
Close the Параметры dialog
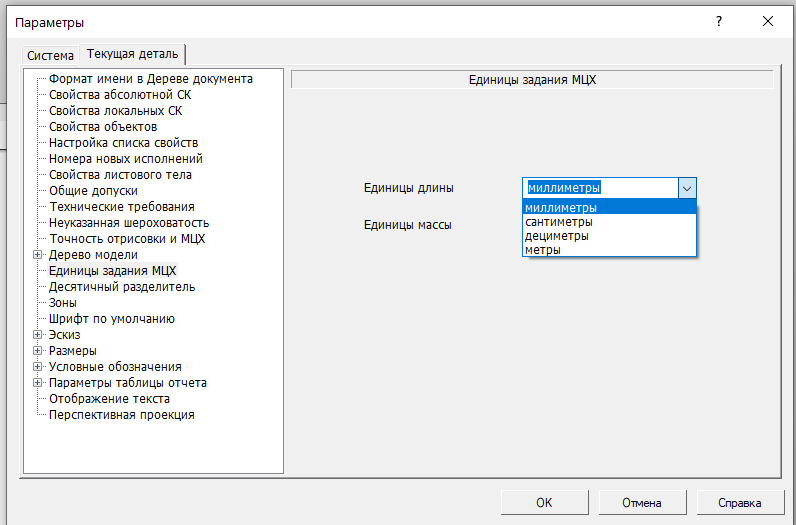767,21
